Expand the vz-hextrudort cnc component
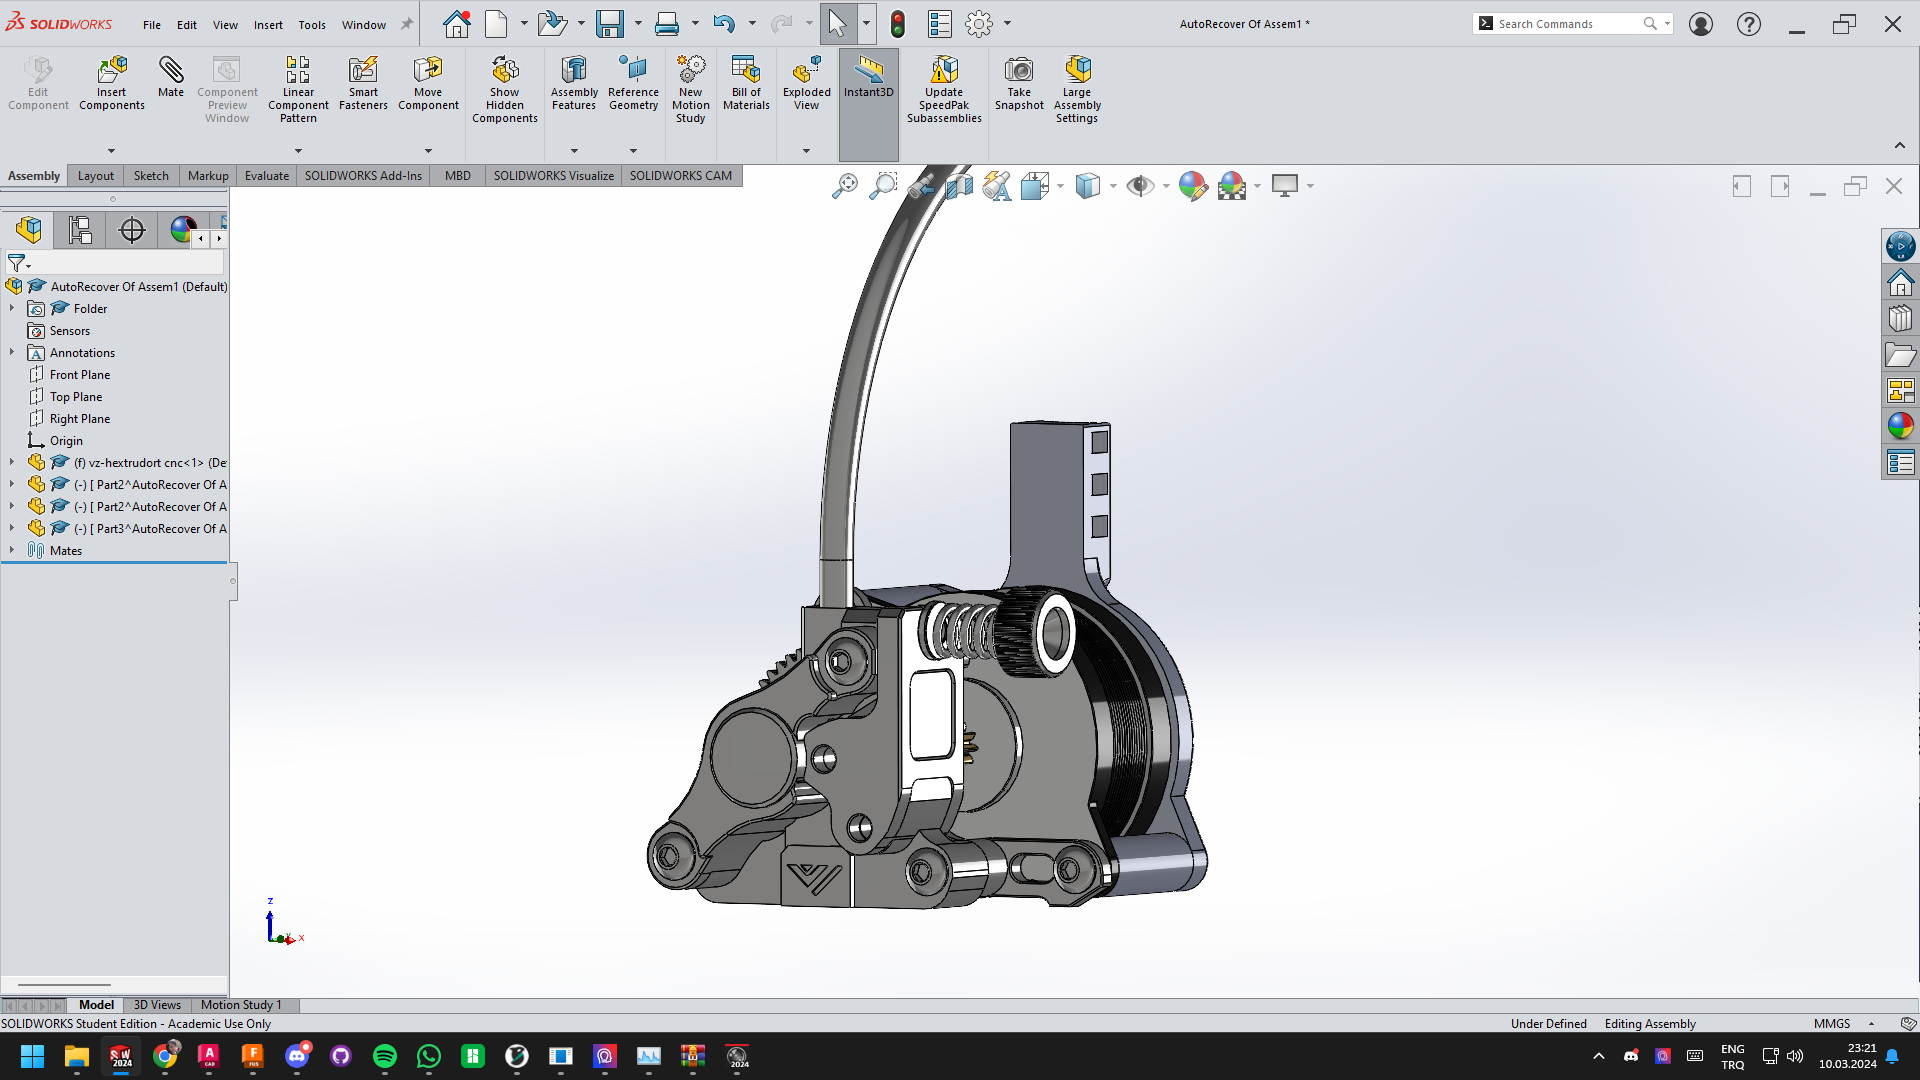1920x1080 pixels. pos(12,462)
